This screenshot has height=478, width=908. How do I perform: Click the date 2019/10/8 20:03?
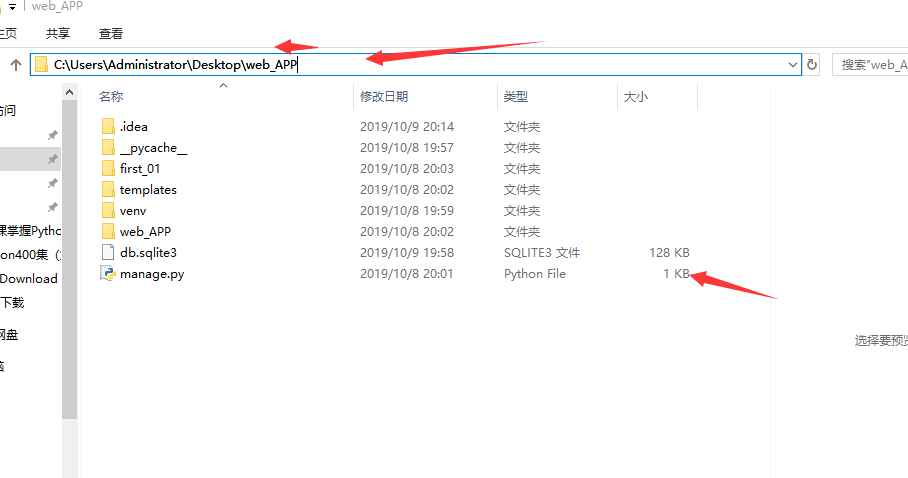coord(407,169)
